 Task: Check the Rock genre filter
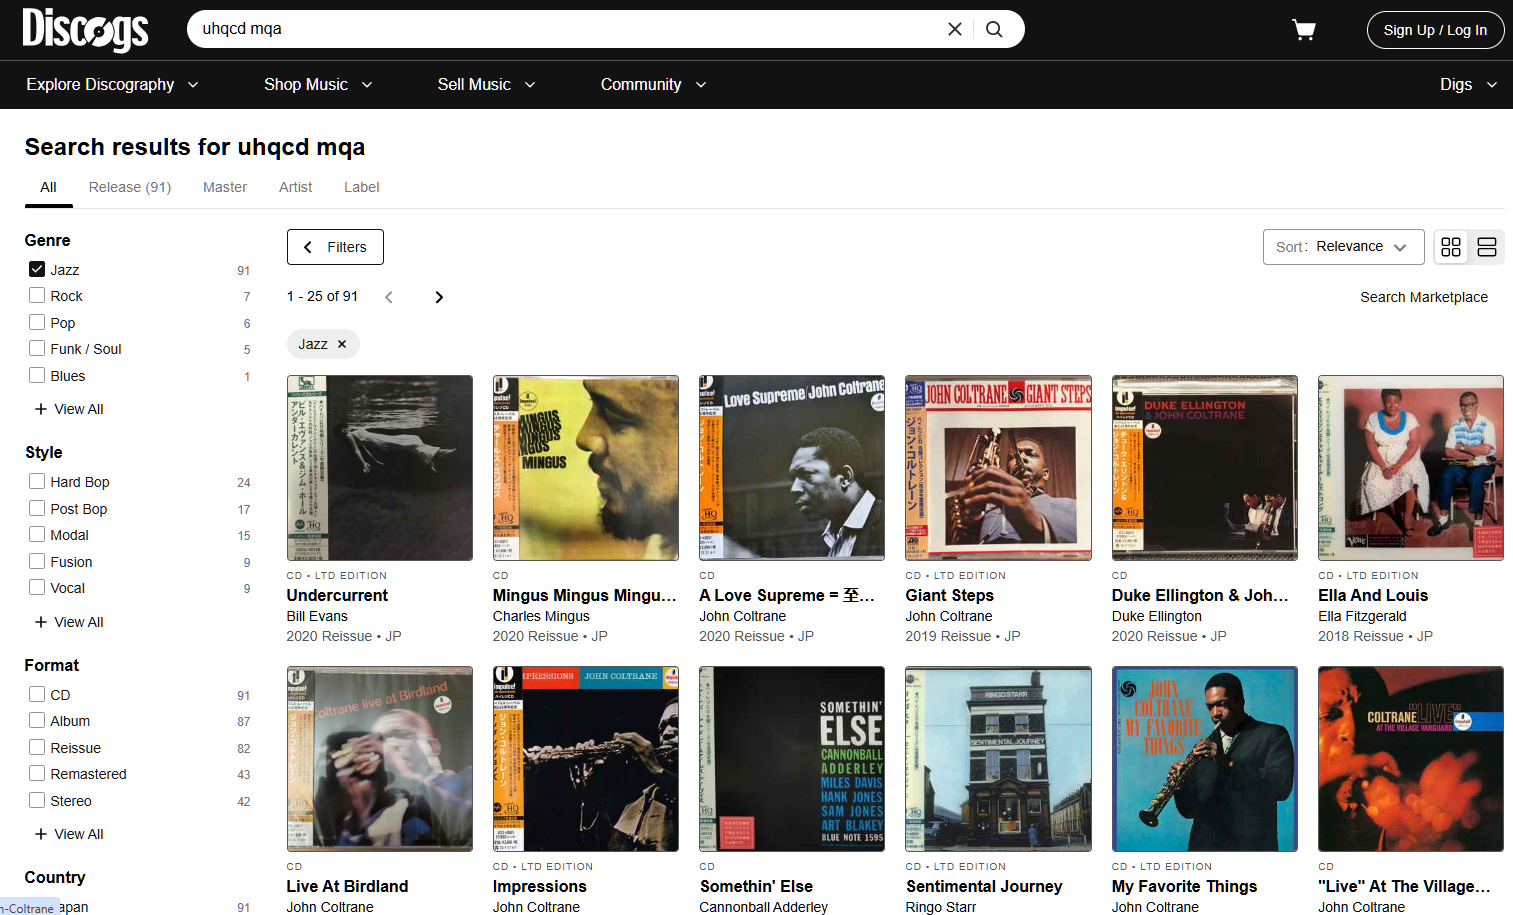click(37, 295)
